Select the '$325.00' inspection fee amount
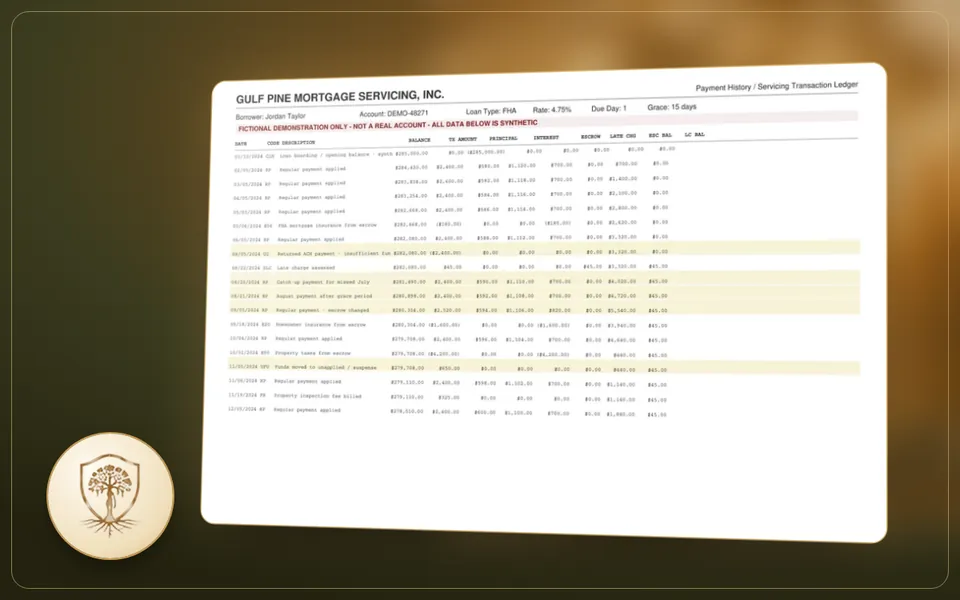The width and height of the screenshot is (960, 600). coord(449,397)
